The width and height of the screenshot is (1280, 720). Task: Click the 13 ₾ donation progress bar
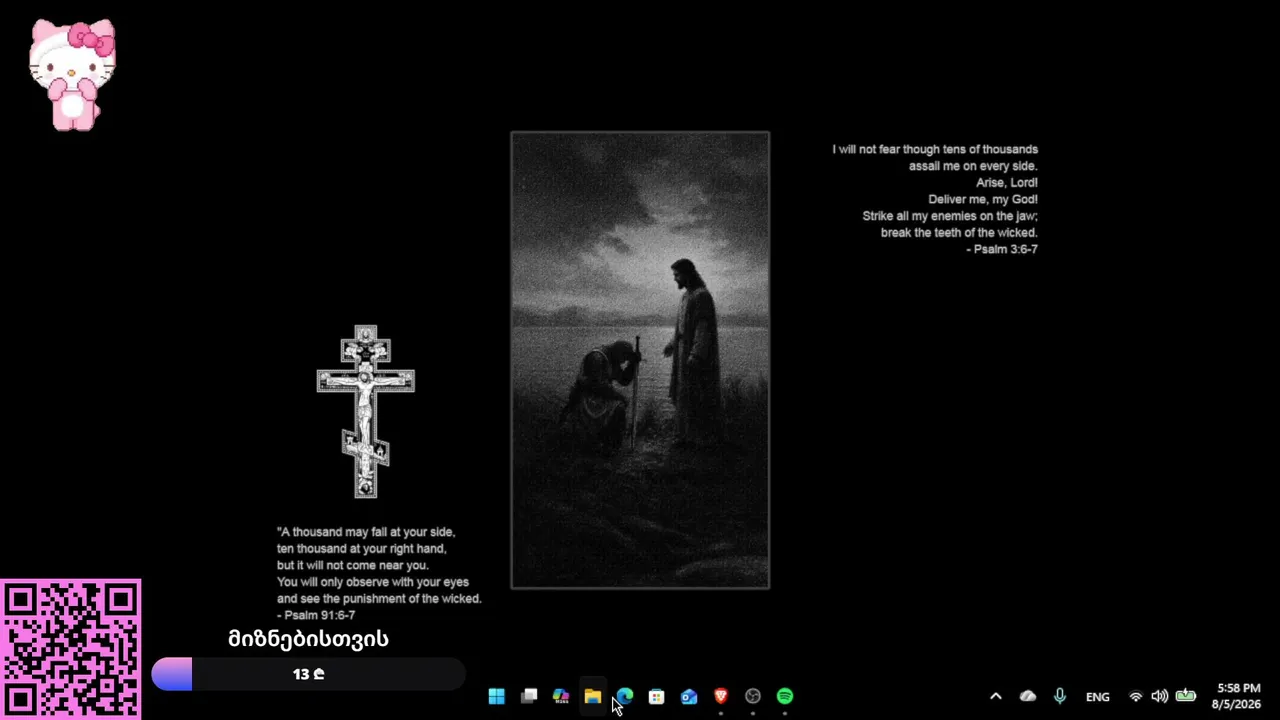[x=308, y=674]
